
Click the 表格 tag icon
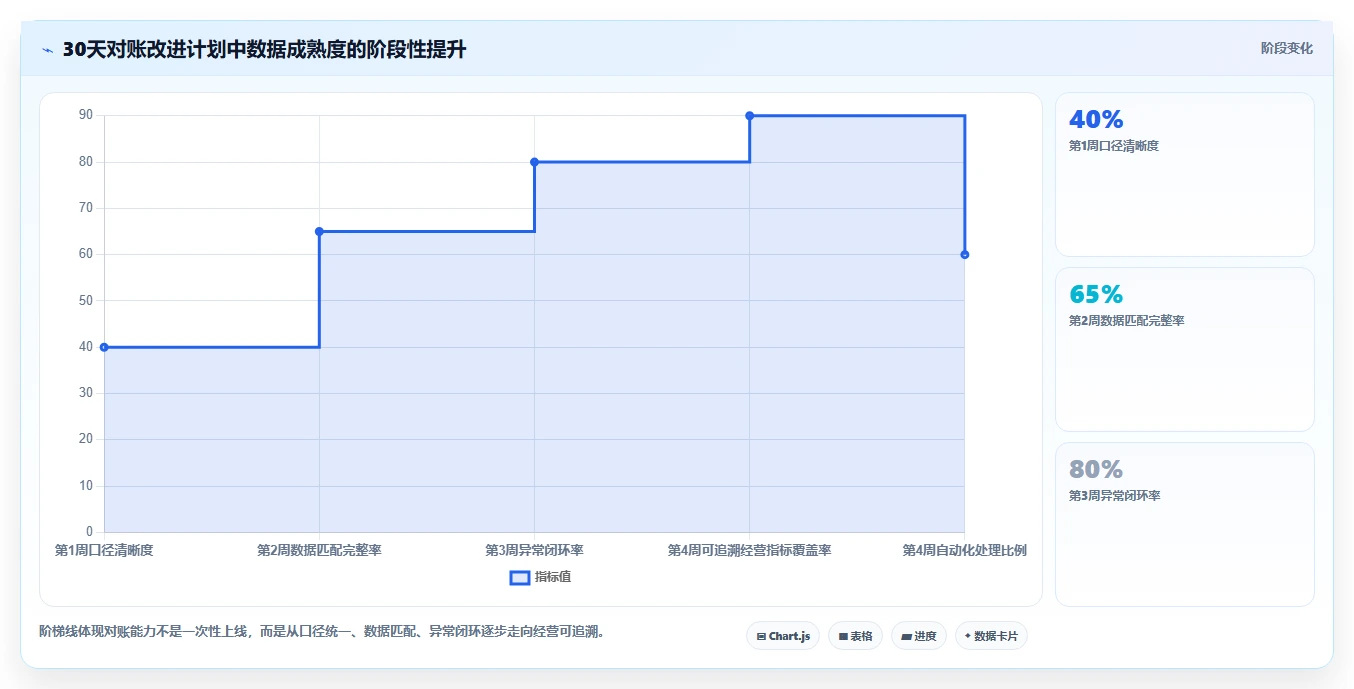click(x=843, y=636)
